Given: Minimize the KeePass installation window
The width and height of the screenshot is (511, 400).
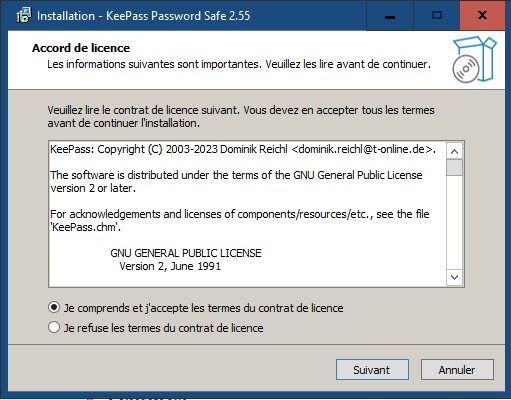Looking at the screenshot, I should click(390, 15).
